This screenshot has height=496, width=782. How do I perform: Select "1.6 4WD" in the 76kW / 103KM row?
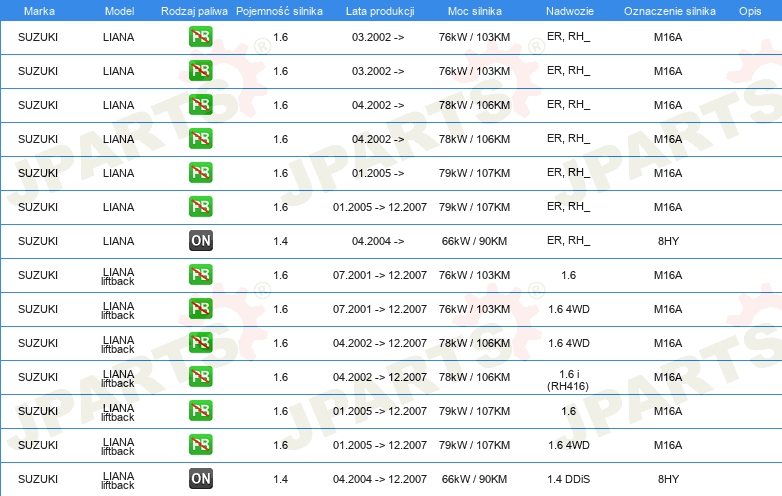coord(569,309)
